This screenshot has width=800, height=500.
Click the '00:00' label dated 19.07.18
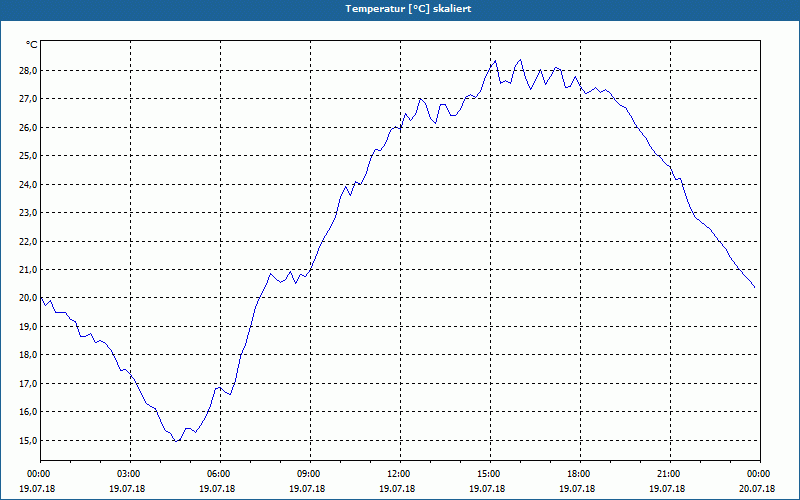coord(38,474)
